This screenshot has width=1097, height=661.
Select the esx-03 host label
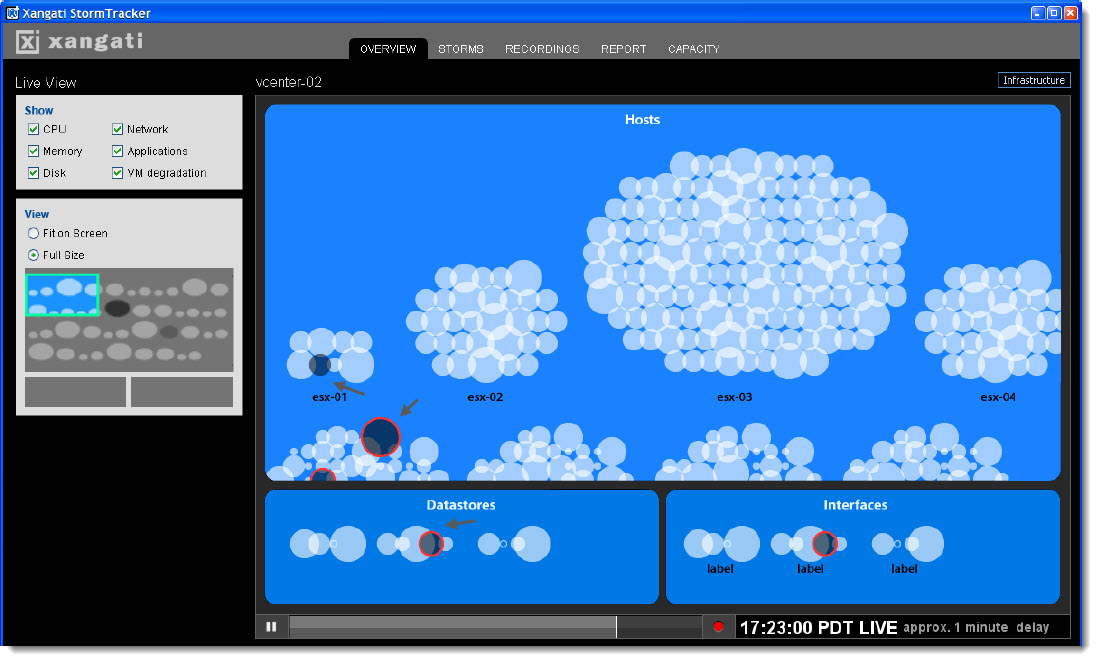pos(735,397)
